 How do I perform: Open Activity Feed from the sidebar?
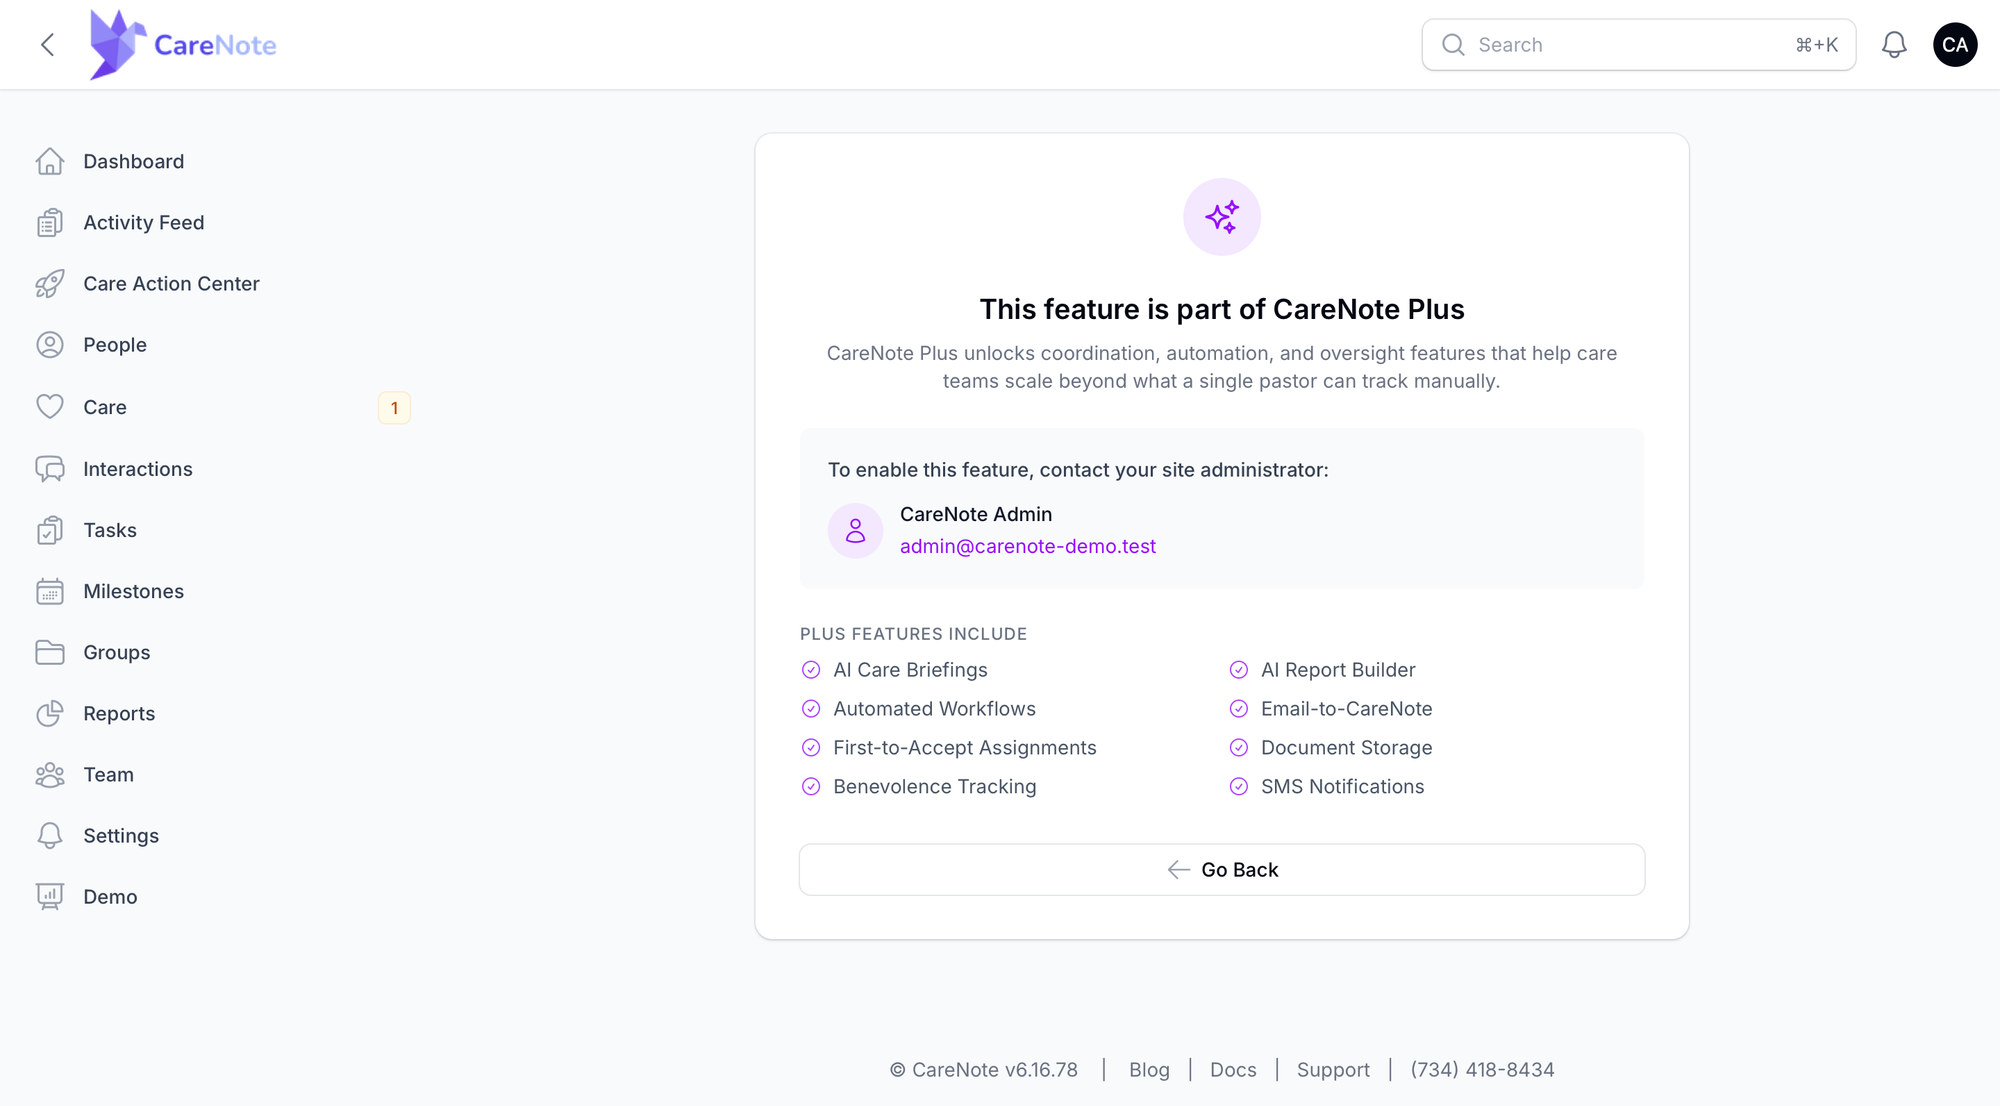(x=144, y=223)
